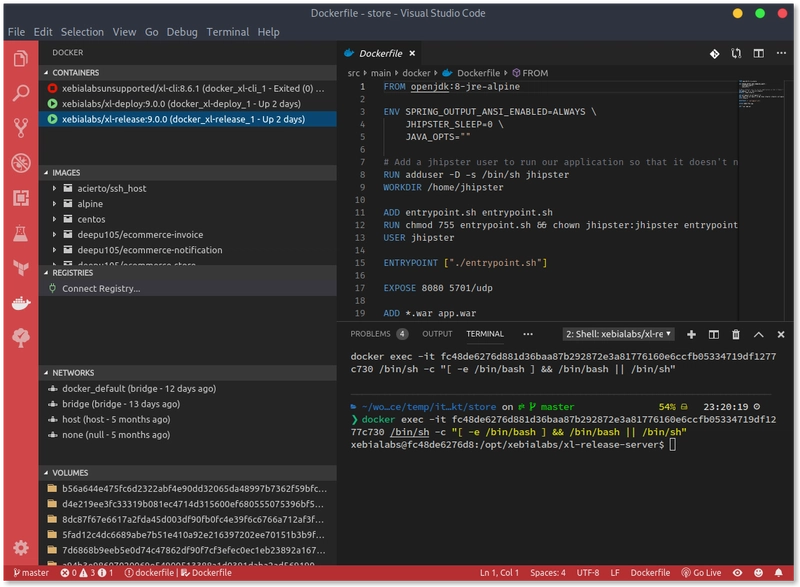Select the exited xl-cli:8.6.1 container
The image size is (800, 587).
[188, 88]
